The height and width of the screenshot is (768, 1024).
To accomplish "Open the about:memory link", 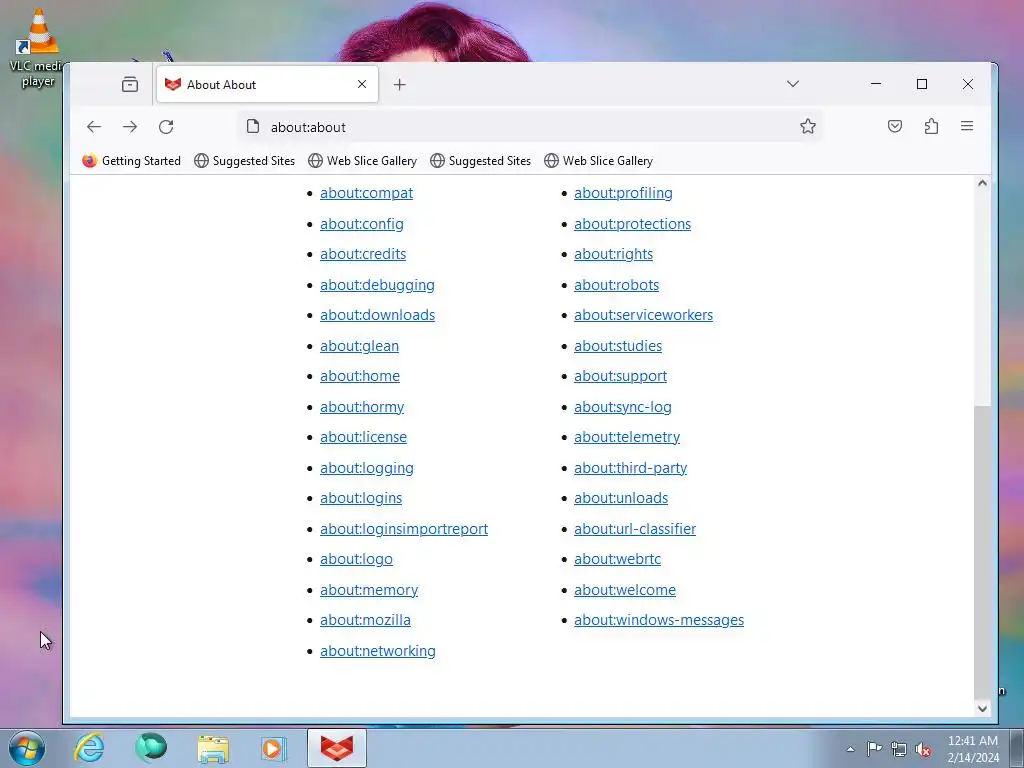I will [369, 590].
